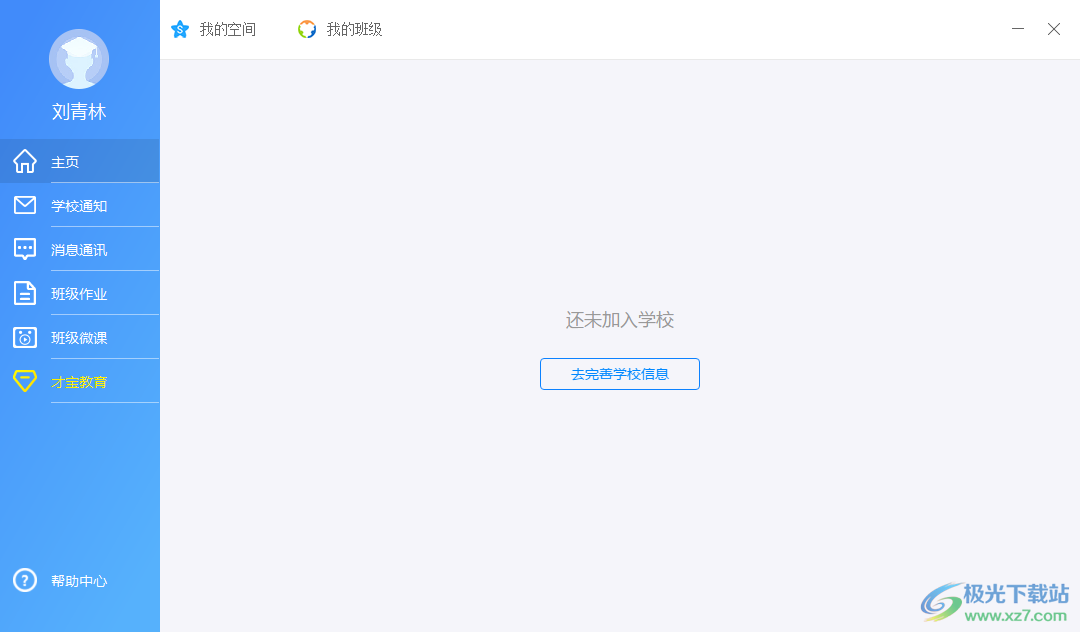Click the blue star icon beside 我的空间
Viewport: 1080px width, 632px height.
pos(180,29)
